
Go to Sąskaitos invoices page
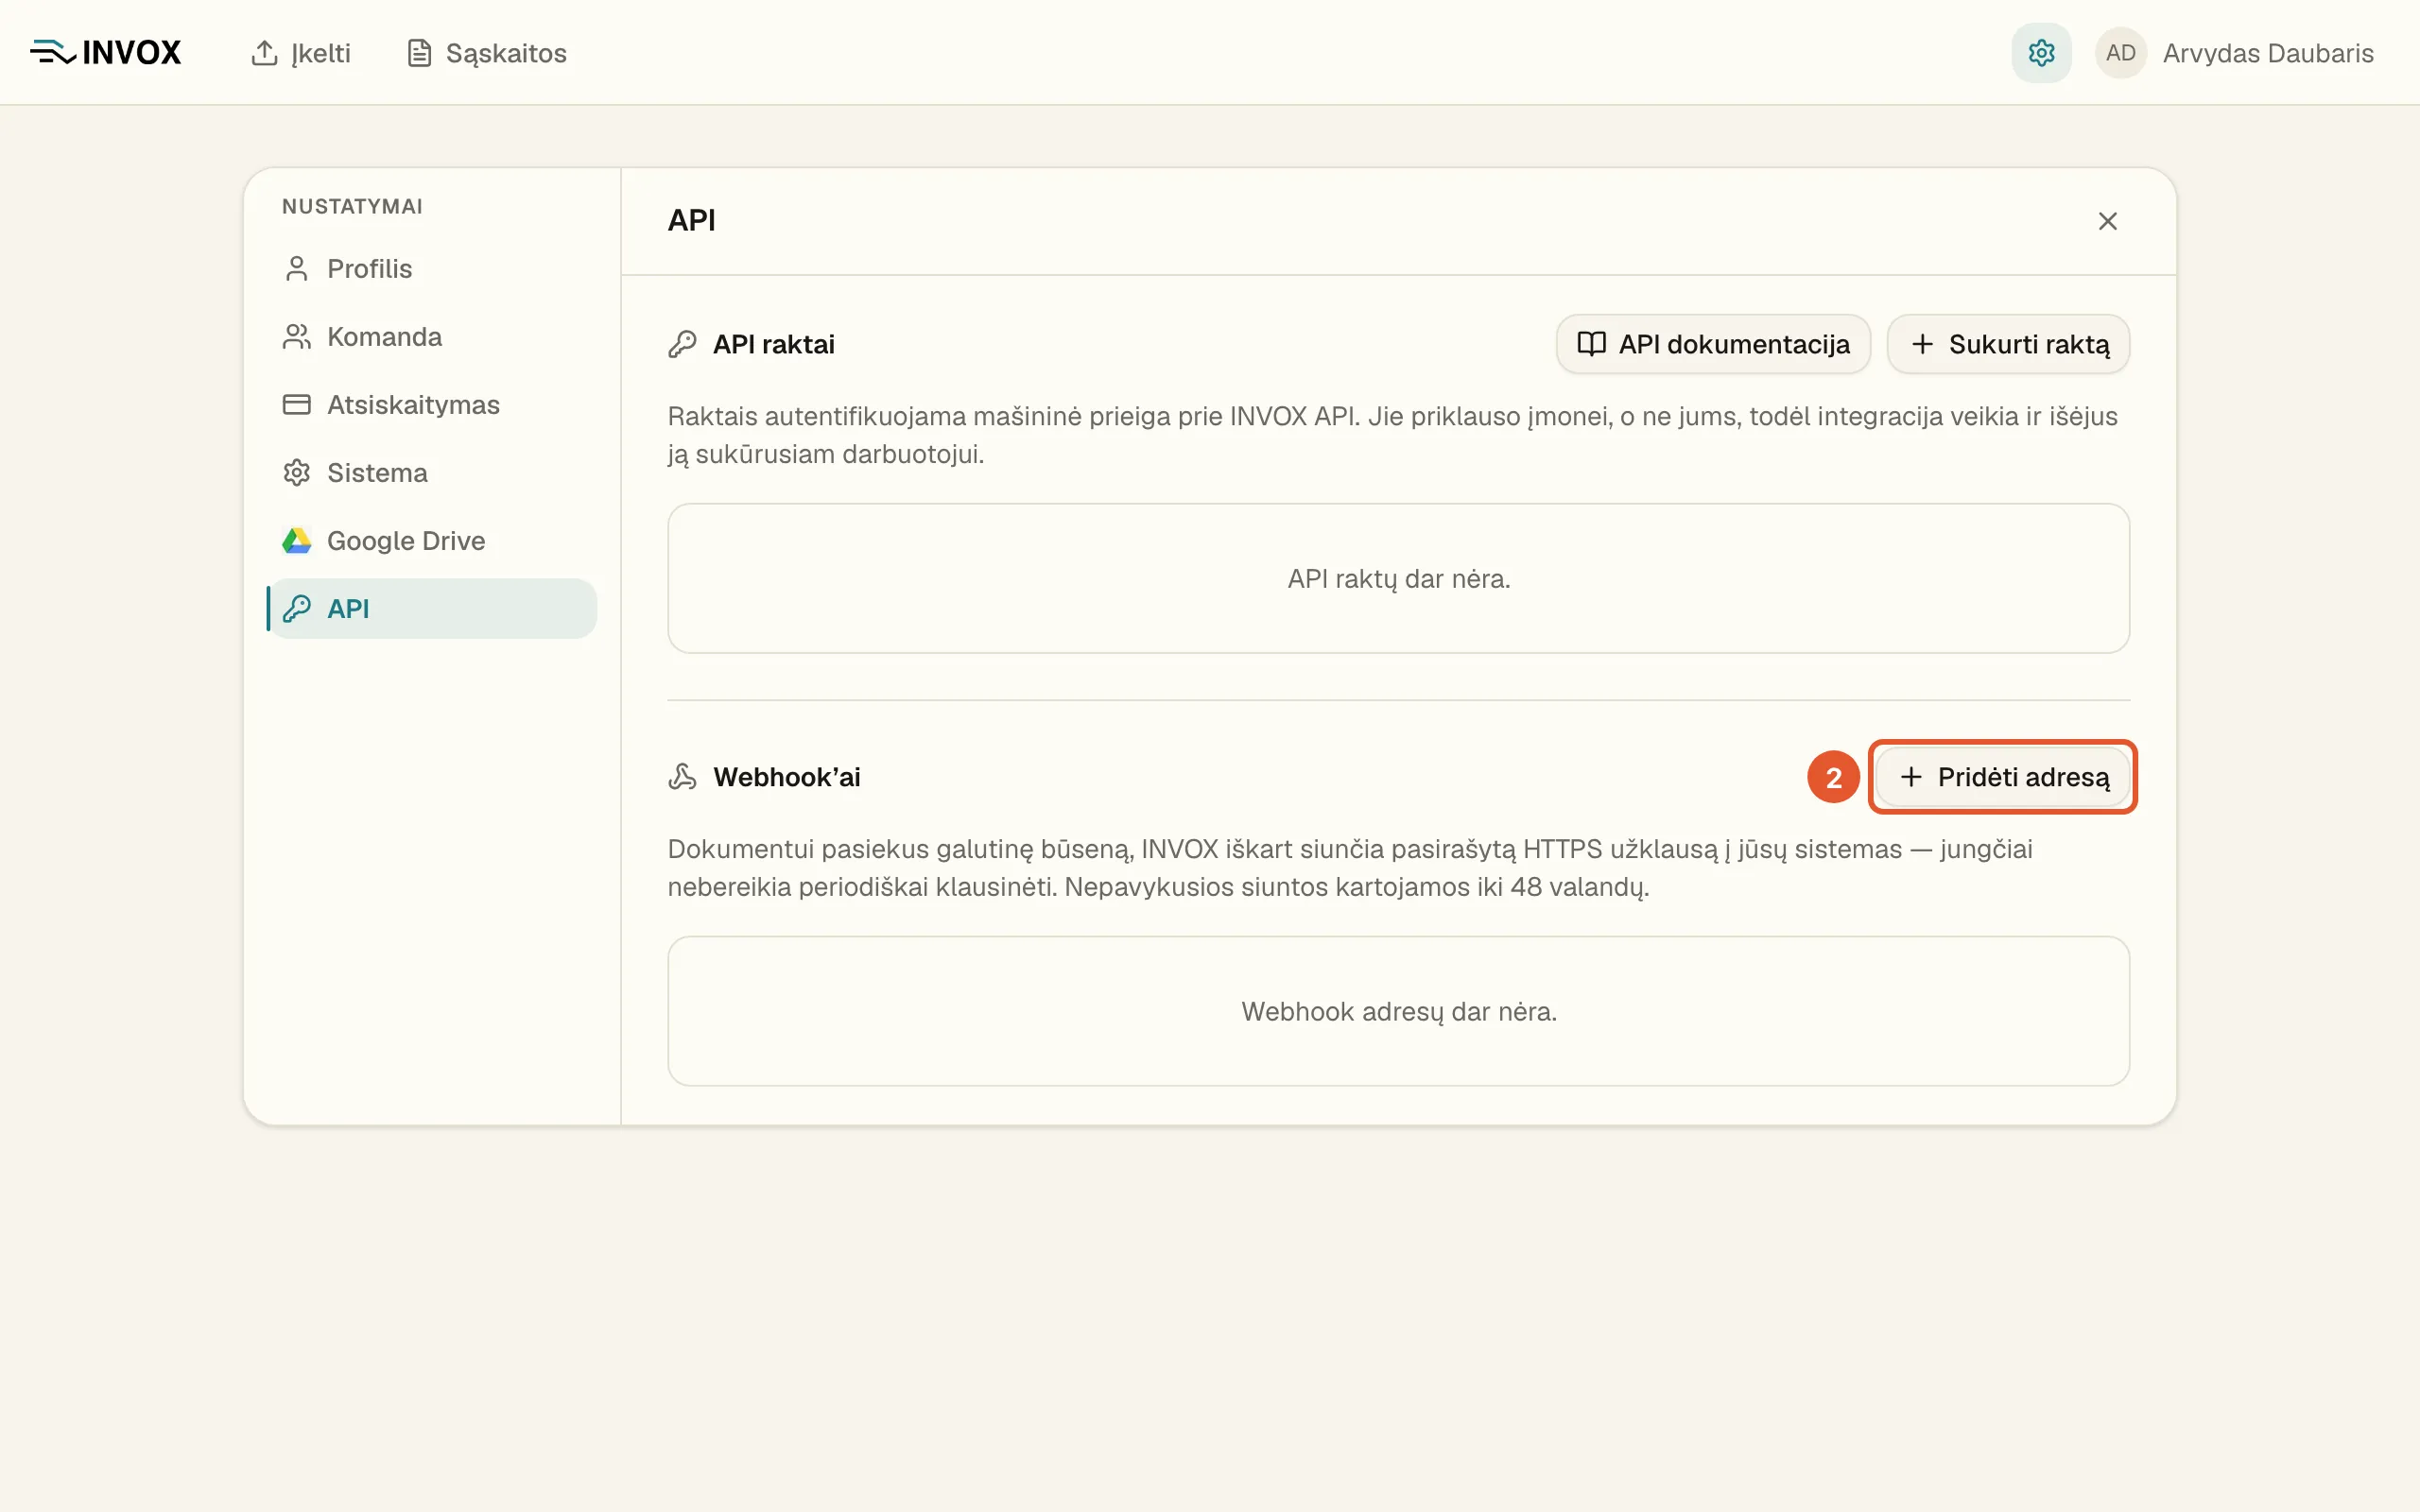point(487,53)
